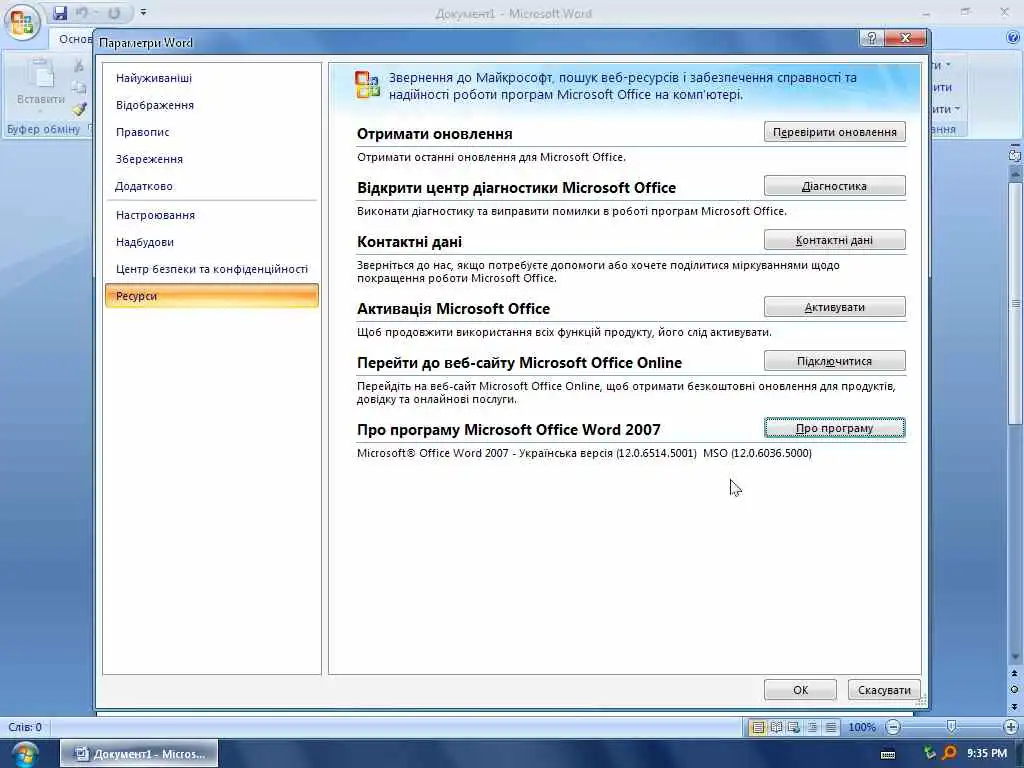Click the orange magnifier tray icon
This screenshot has height=768, width=1024.
(x=950, y=754)
